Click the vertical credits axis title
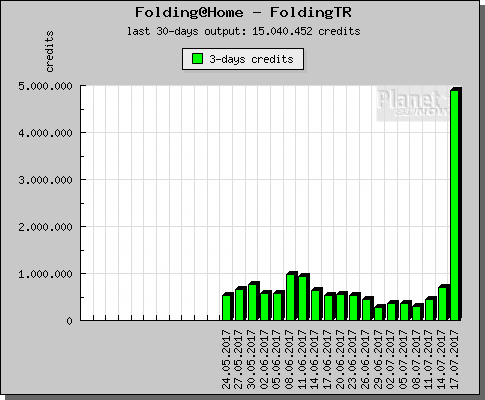485x400 pixels. pos(49,51)
